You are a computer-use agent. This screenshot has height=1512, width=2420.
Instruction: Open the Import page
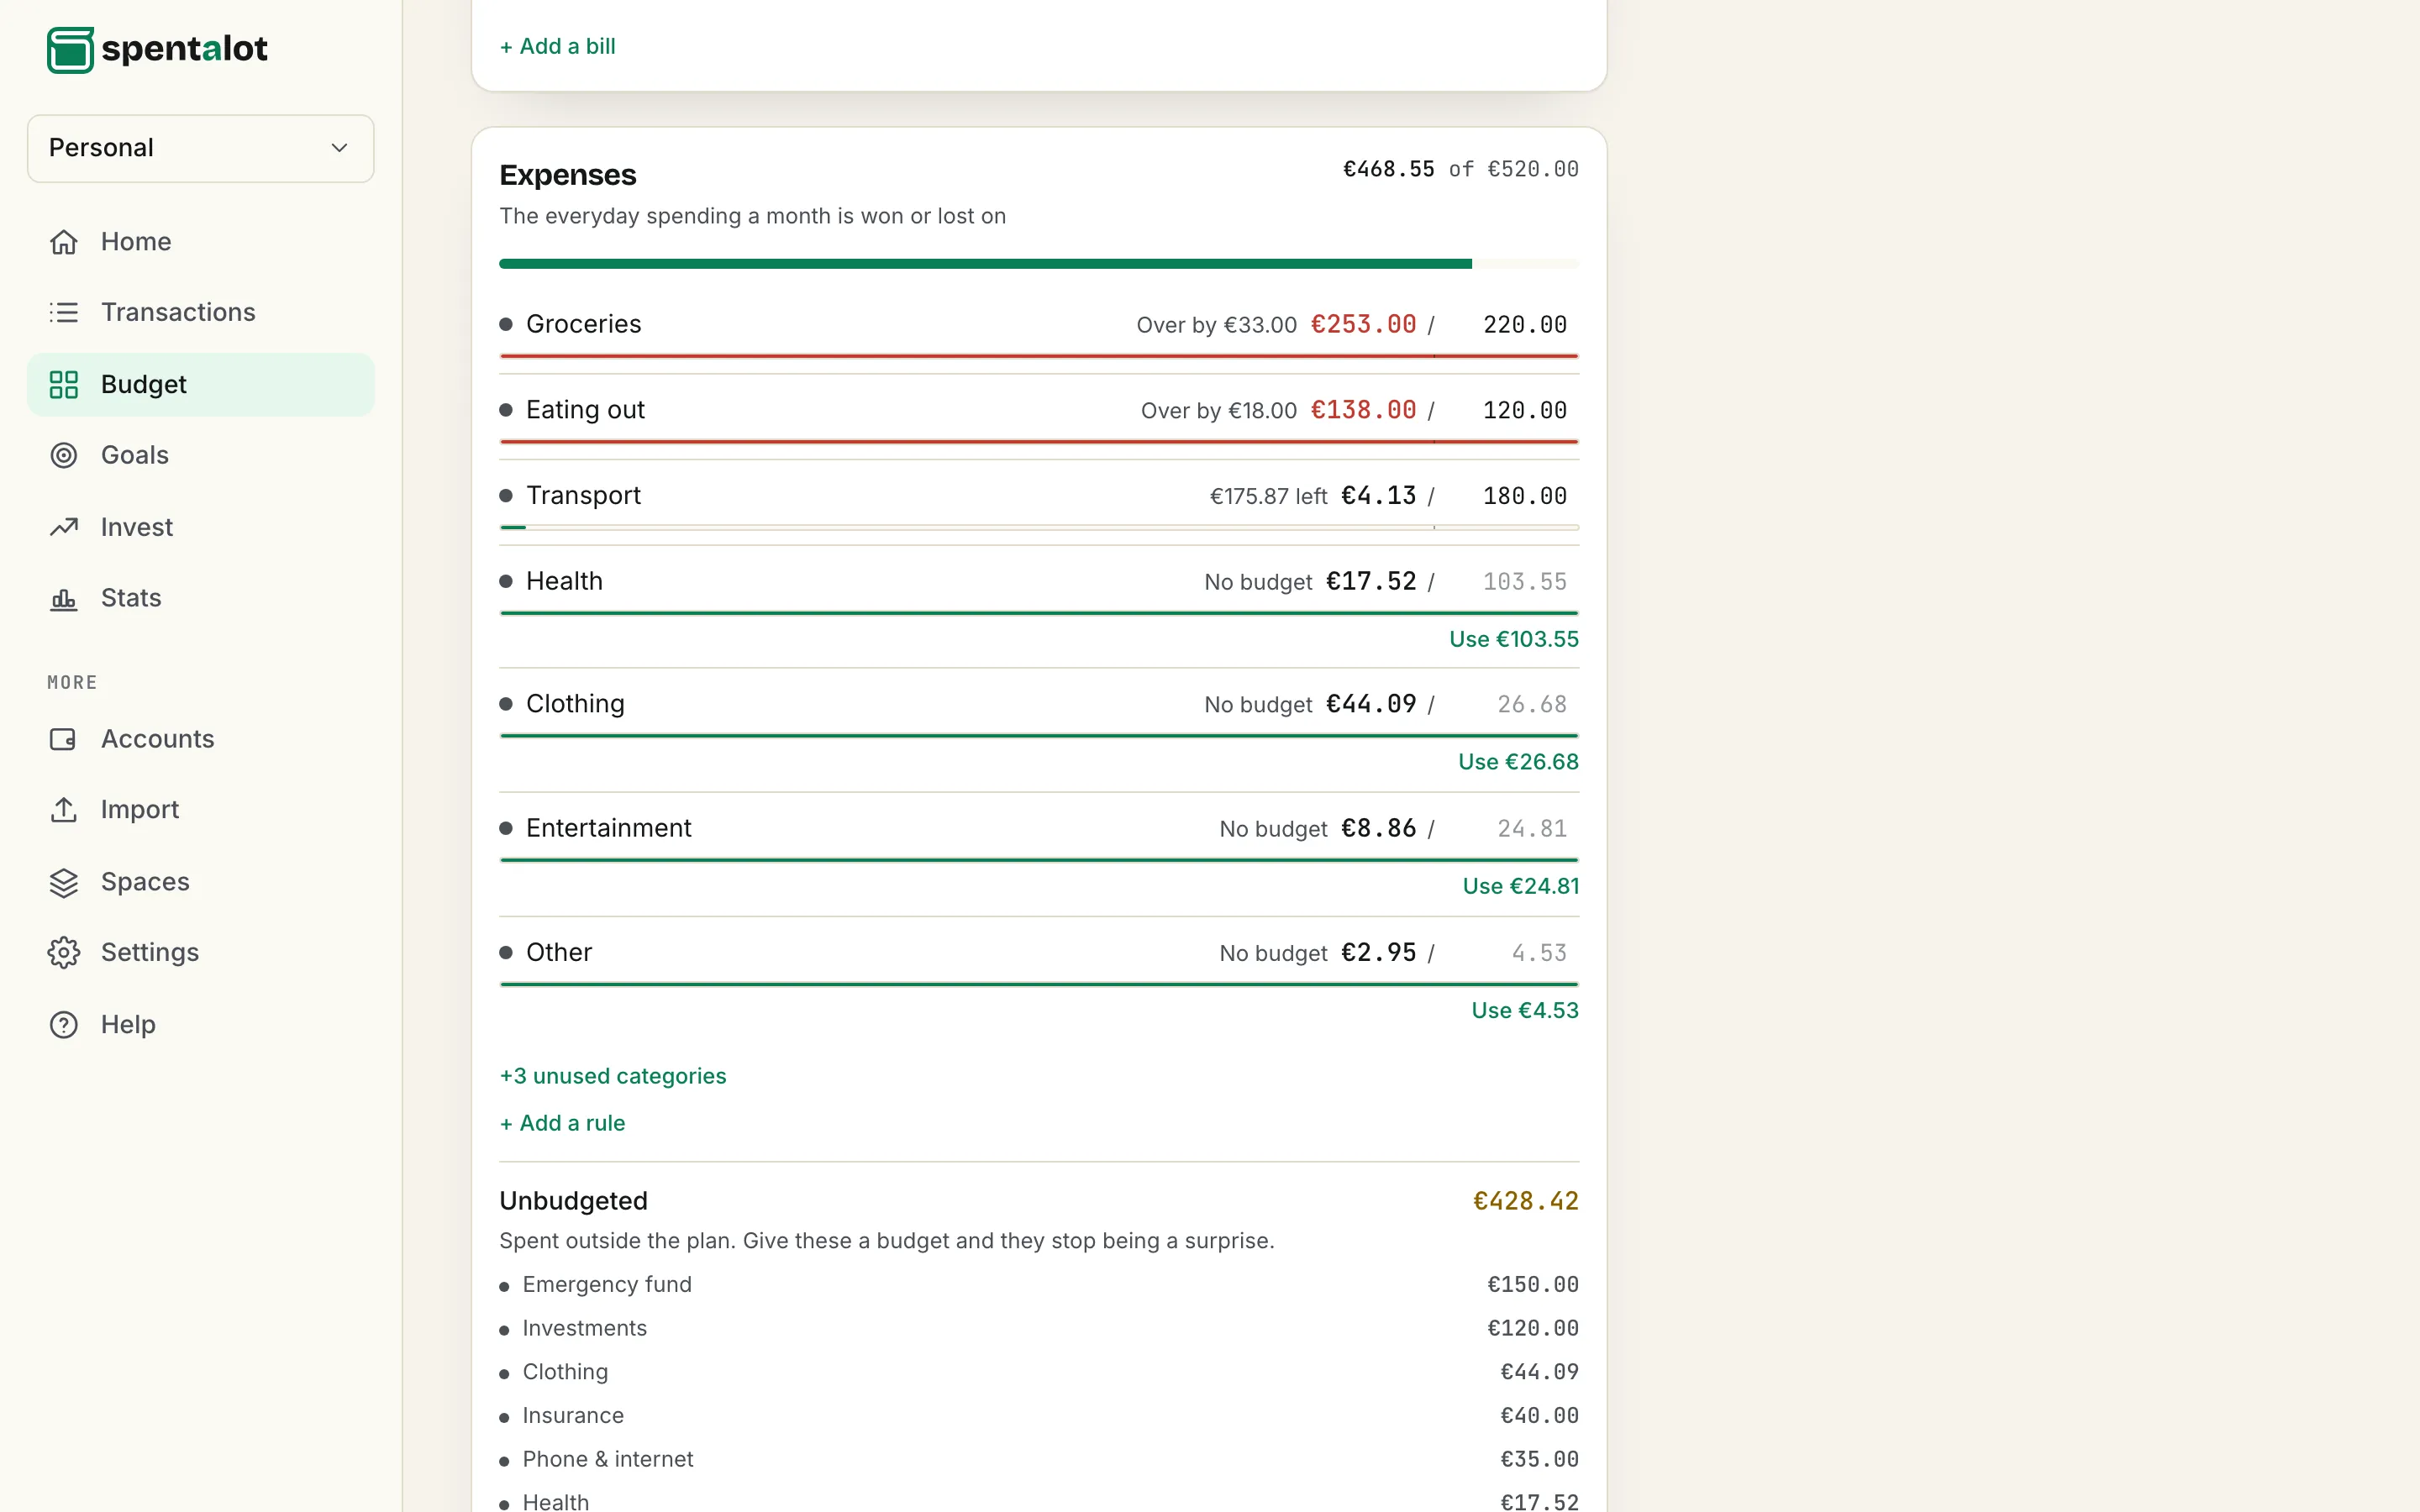coord(201,810)
